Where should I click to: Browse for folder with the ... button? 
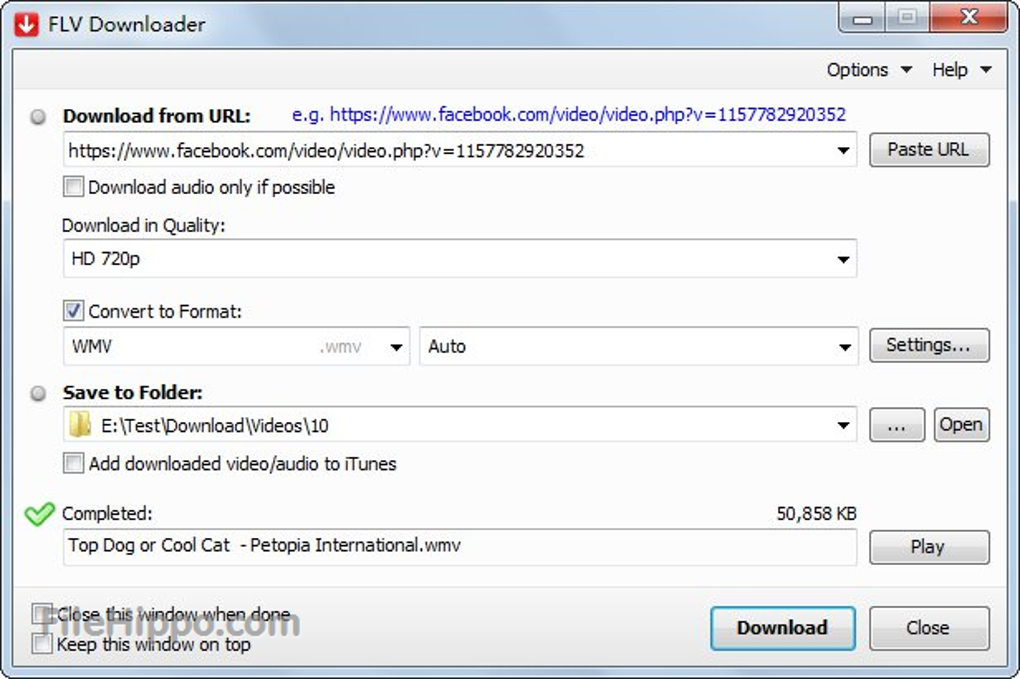tap(896, 425)
